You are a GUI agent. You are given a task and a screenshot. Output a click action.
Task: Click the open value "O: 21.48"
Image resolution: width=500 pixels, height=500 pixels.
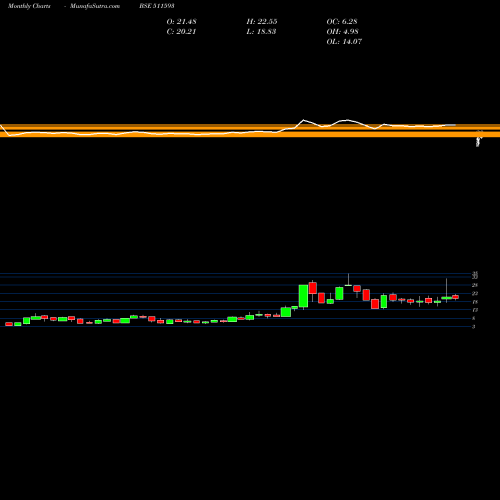coord(181,22)
